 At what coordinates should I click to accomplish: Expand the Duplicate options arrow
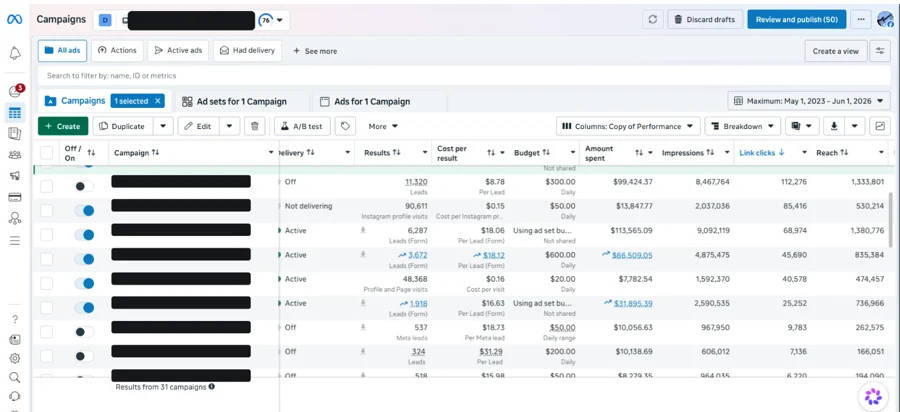pyautogui.click(x=163, y=126)
